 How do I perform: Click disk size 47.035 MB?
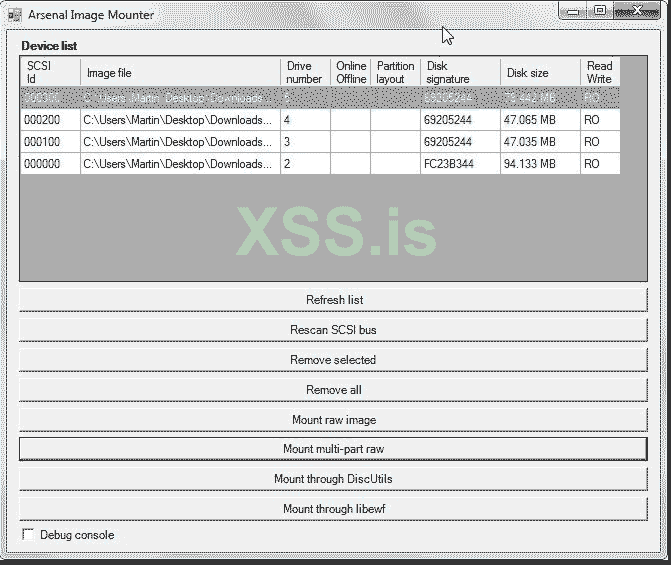click(x=540, y=142)
